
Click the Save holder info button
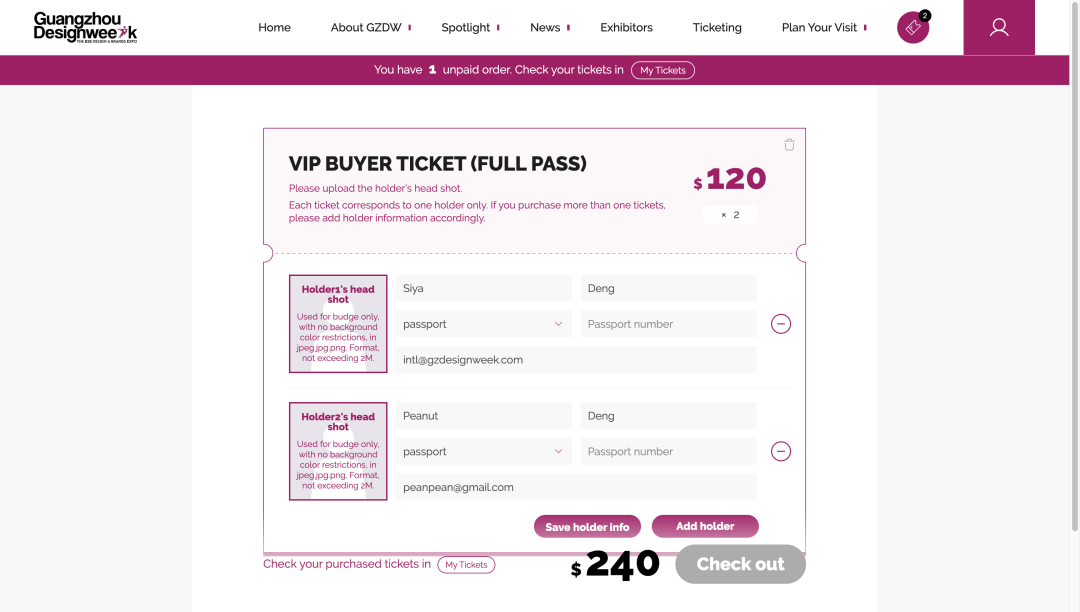587,527
